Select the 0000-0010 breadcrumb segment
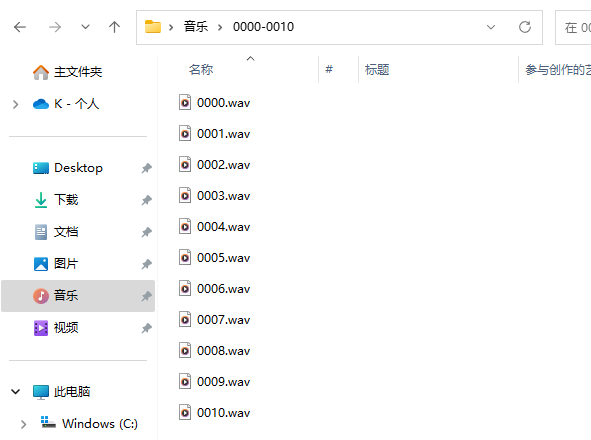Viewport: 591px width, 440px height. click(x=263, y=27)
